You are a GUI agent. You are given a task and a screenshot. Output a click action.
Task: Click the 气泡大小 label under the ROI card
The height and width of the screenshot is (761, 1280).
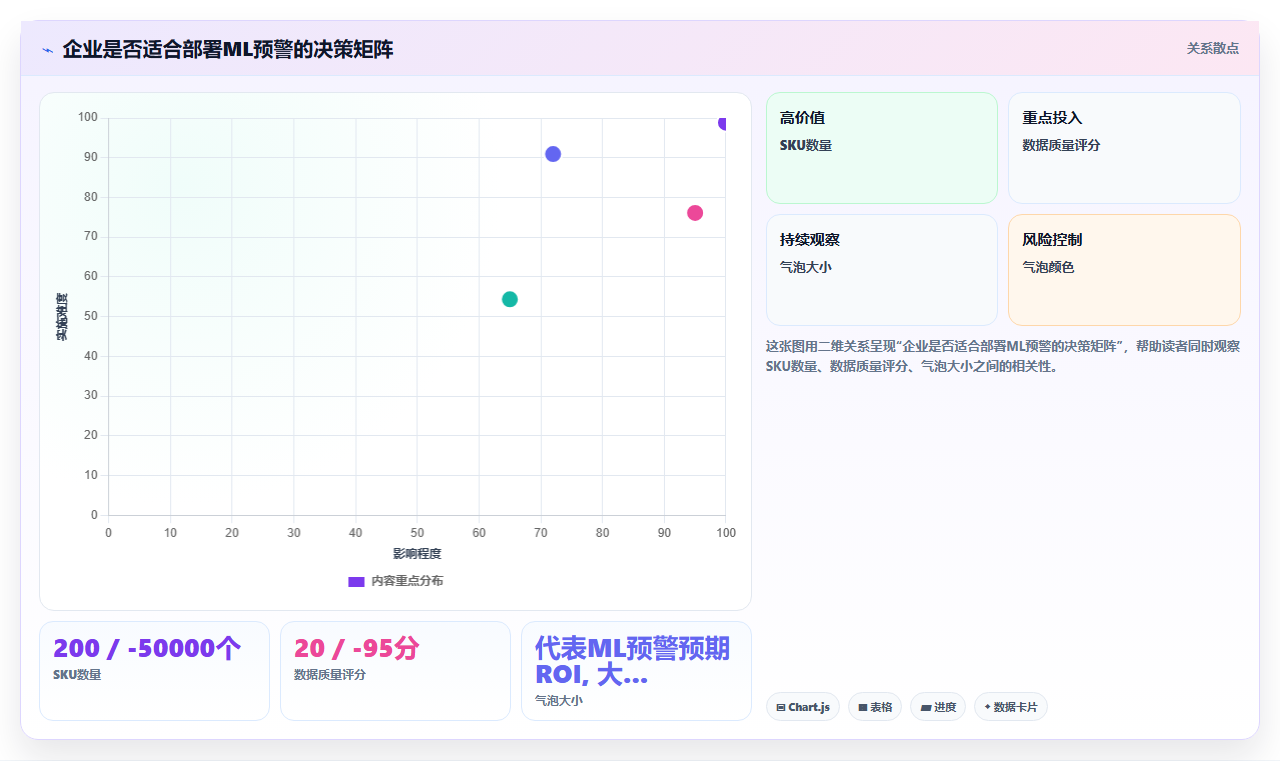click(558, 701)
